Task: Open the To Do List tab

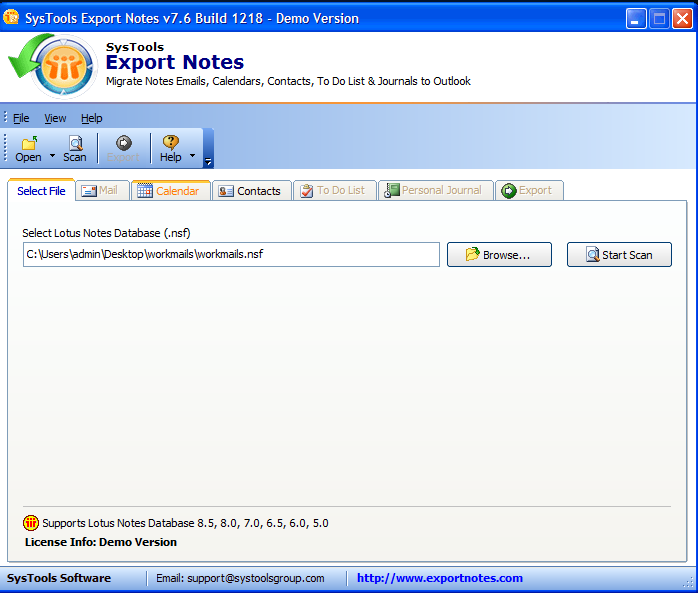Action: pos(335,191)
